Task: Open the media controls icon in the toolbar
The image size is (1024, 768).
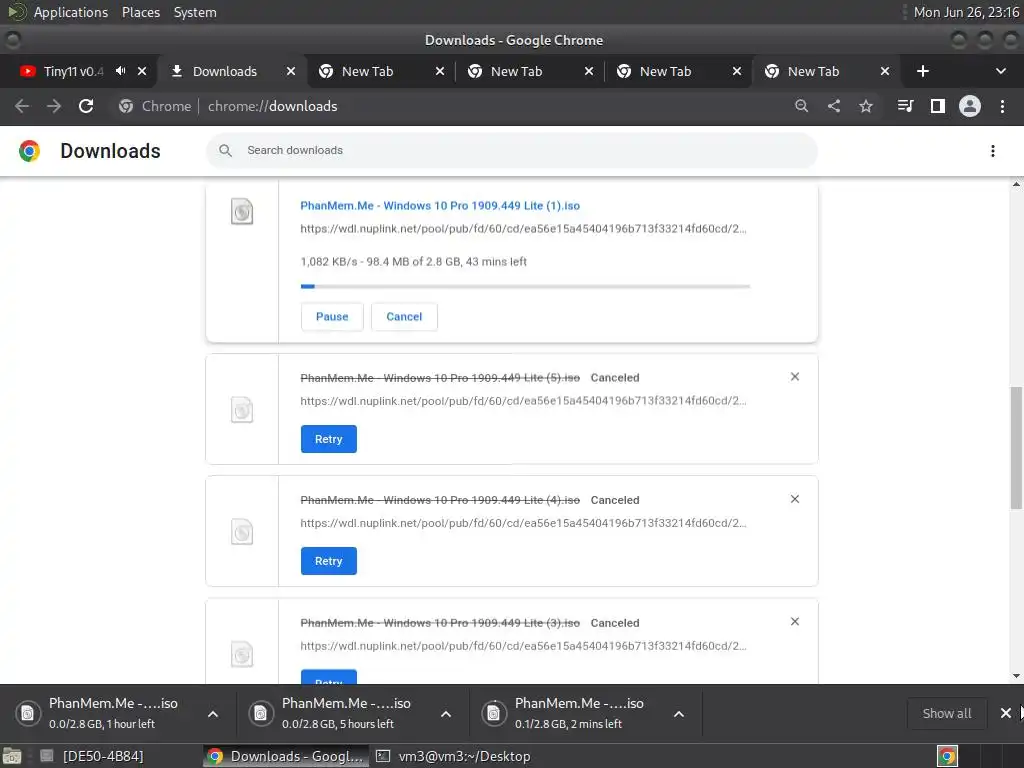Action: 905,106
